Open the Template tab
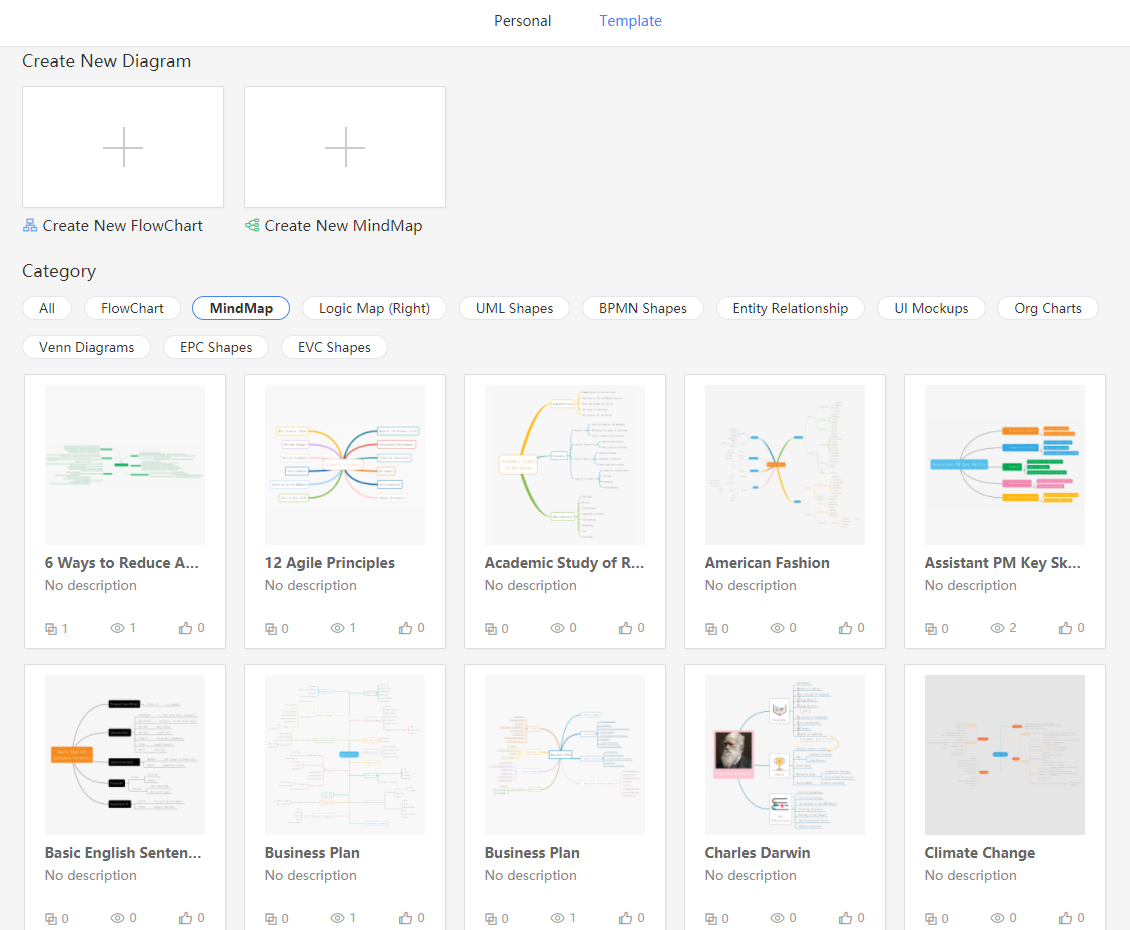 pos(630,21)
